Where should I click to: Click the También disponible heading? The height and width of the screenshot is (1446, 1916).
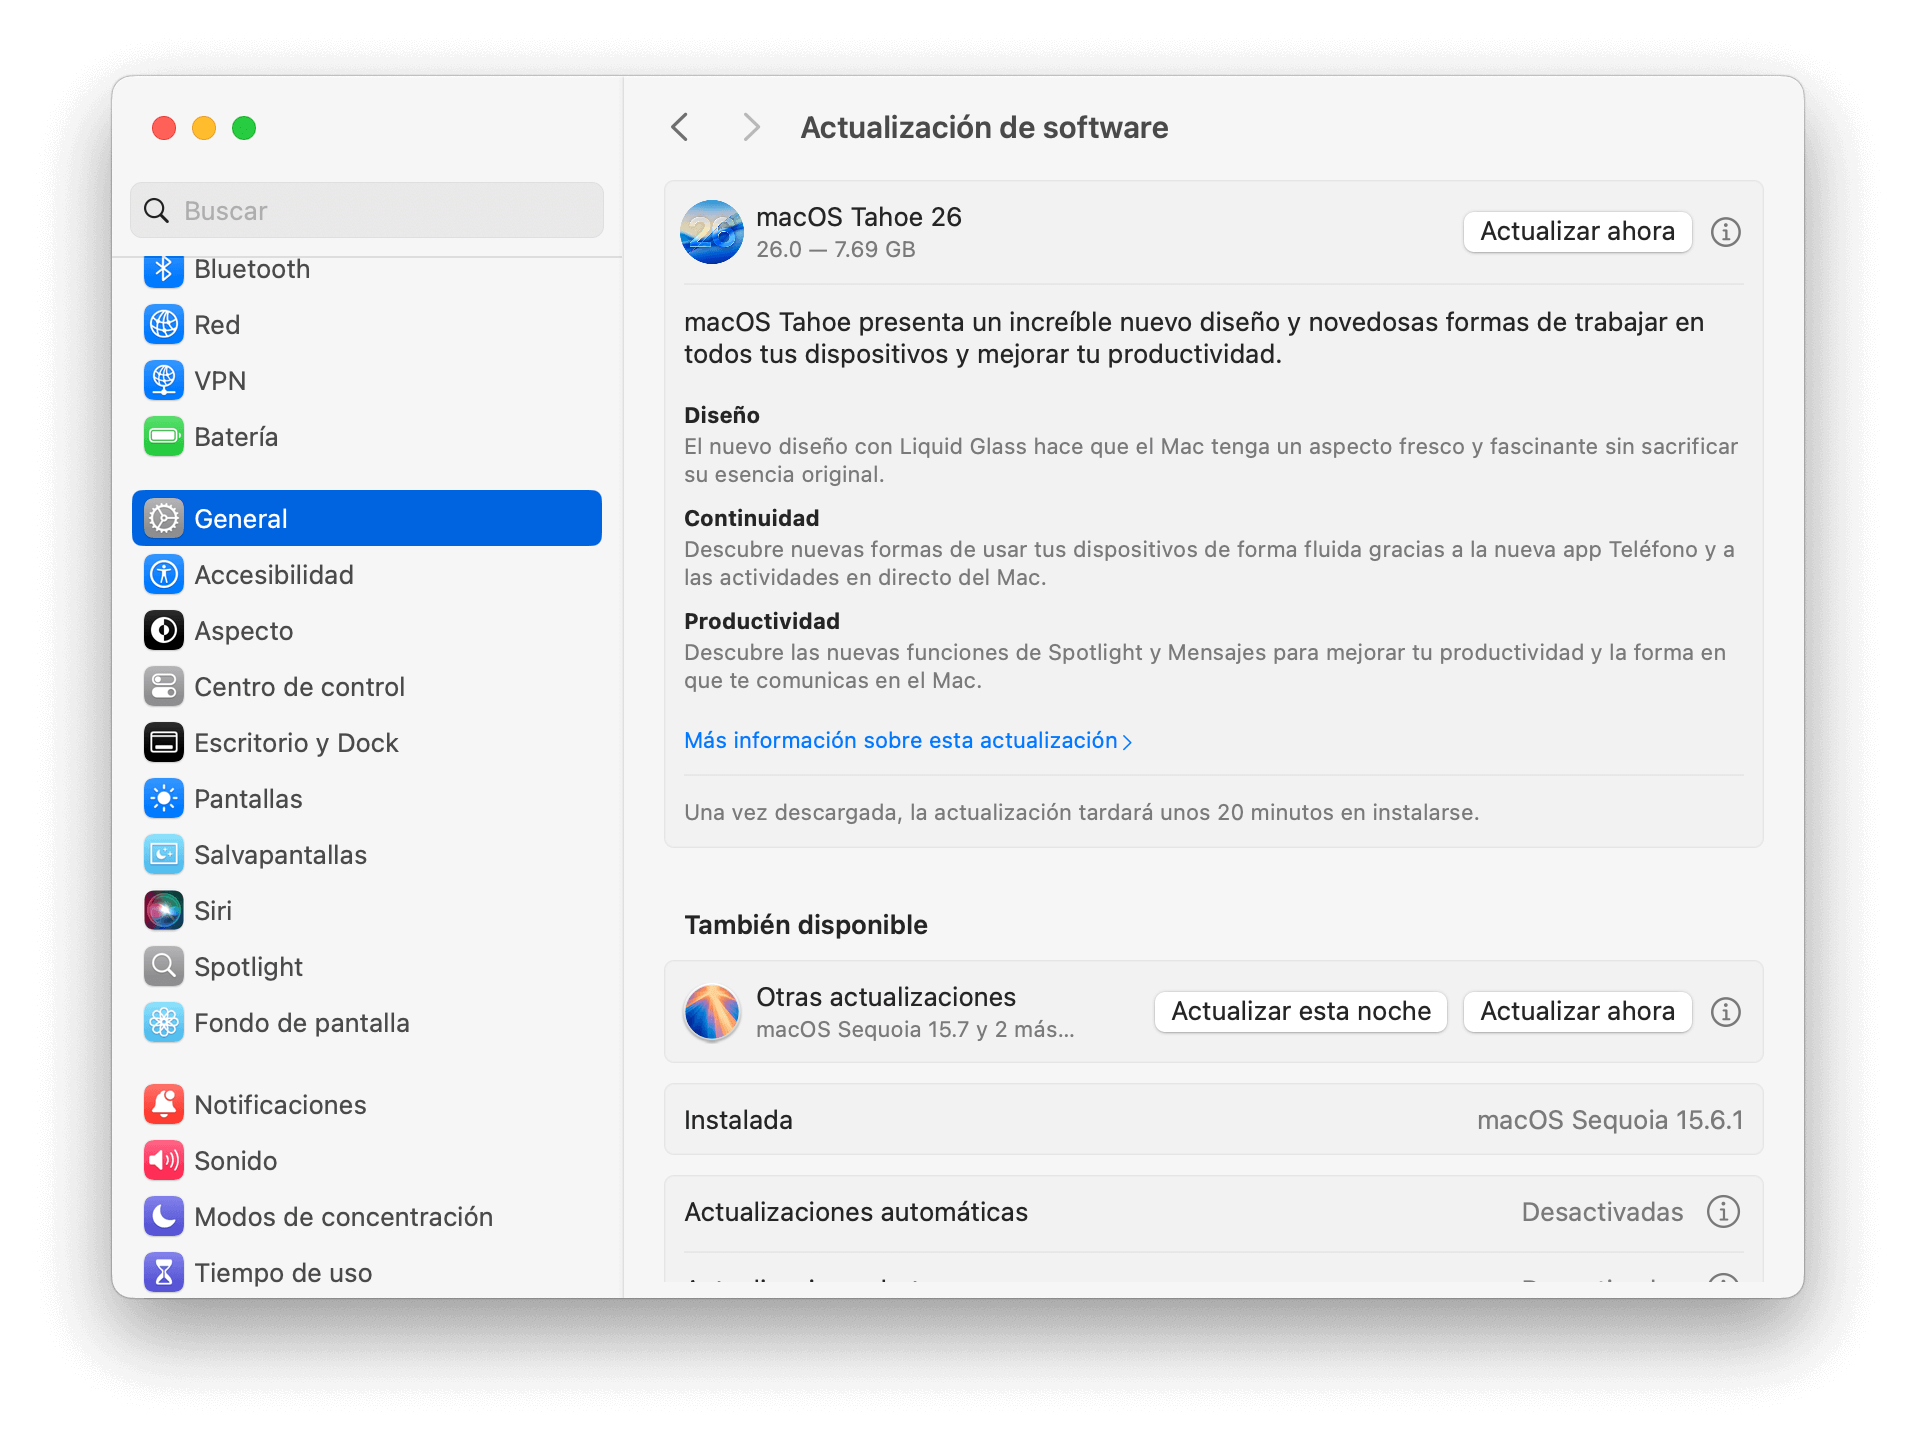pyautogui.click(x=806, y=925)
